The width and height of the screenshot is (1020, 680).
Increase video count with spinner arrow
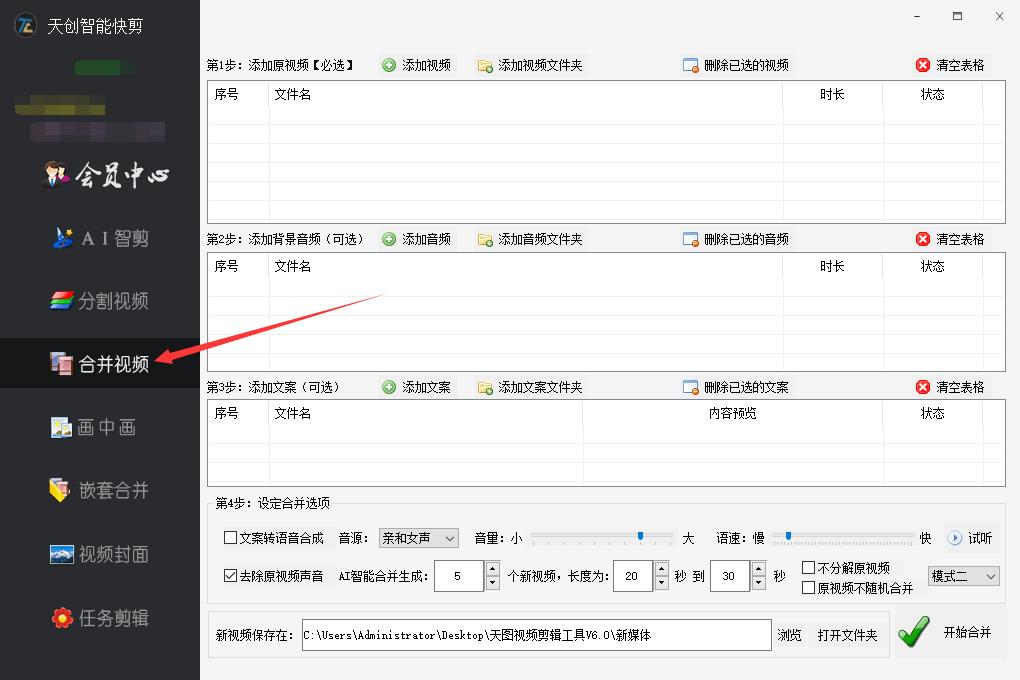click(490, 570)
